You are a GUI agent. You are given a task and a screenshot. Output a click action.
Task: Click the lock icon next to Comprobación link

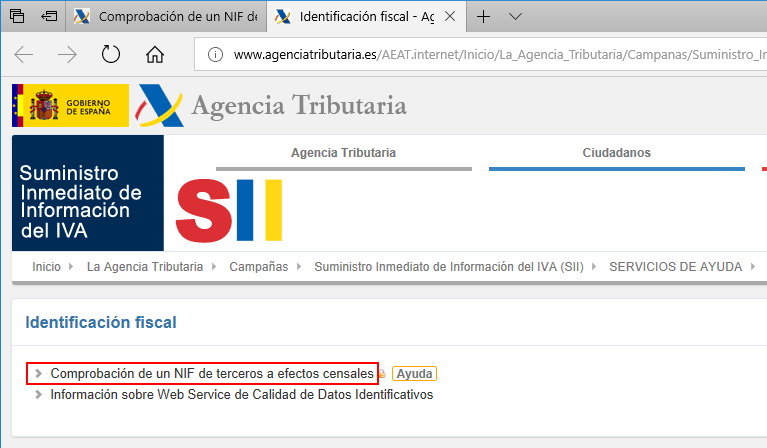(382, 374)
